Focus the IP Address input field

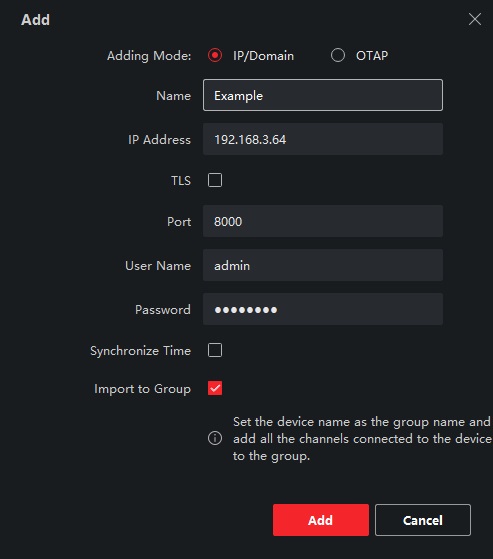[323, 139]
